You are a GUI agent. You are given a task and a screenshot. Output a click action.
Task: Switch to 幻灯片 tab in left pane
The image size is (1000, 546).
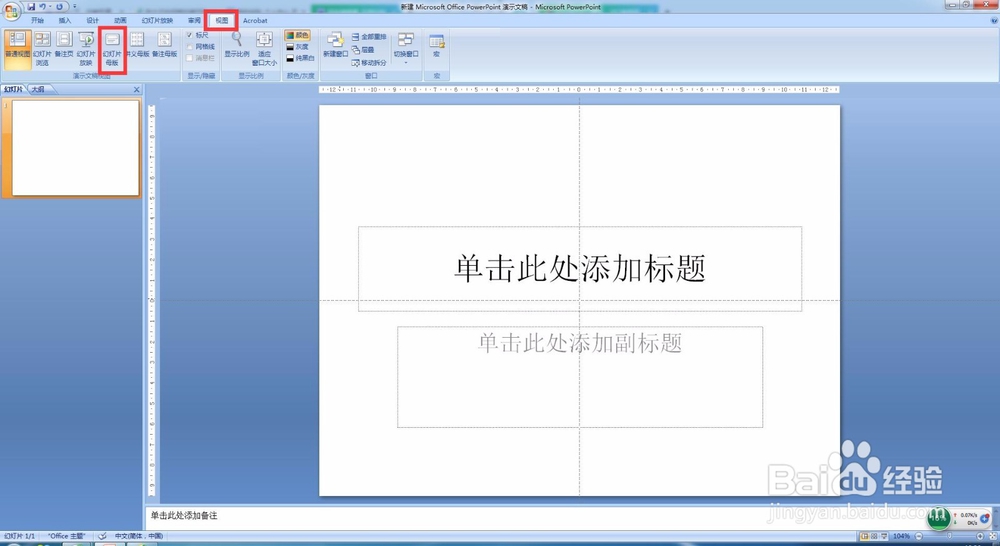point(13,89)
